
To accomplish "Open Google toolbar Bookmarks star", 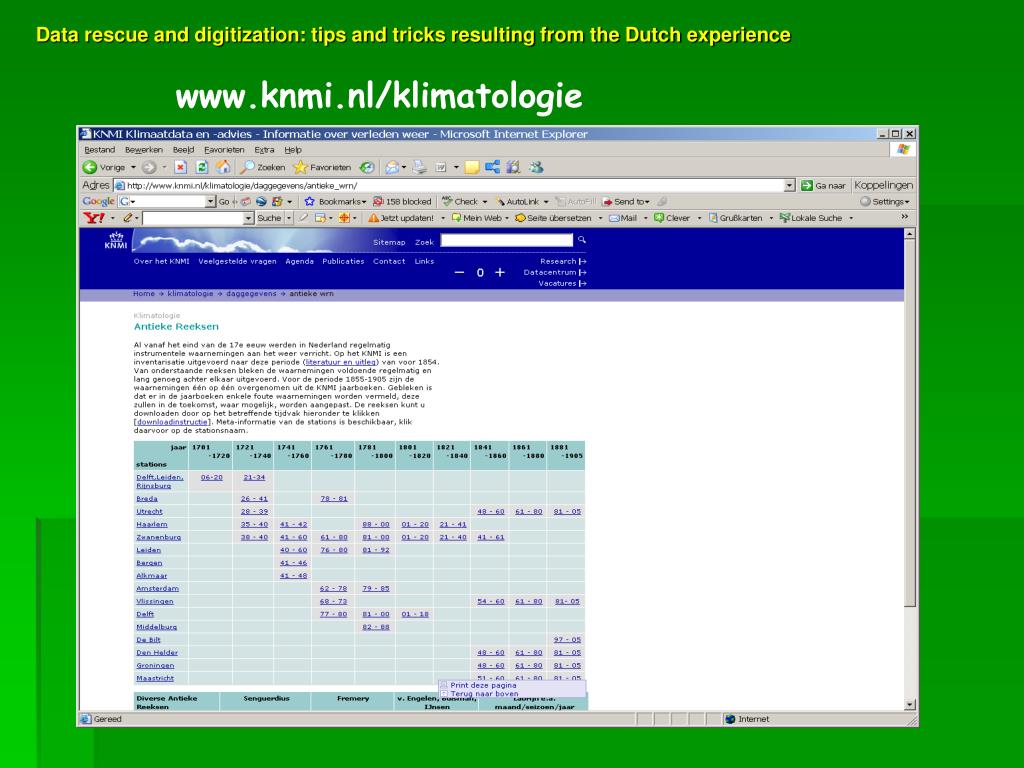I will coord(335,201).
